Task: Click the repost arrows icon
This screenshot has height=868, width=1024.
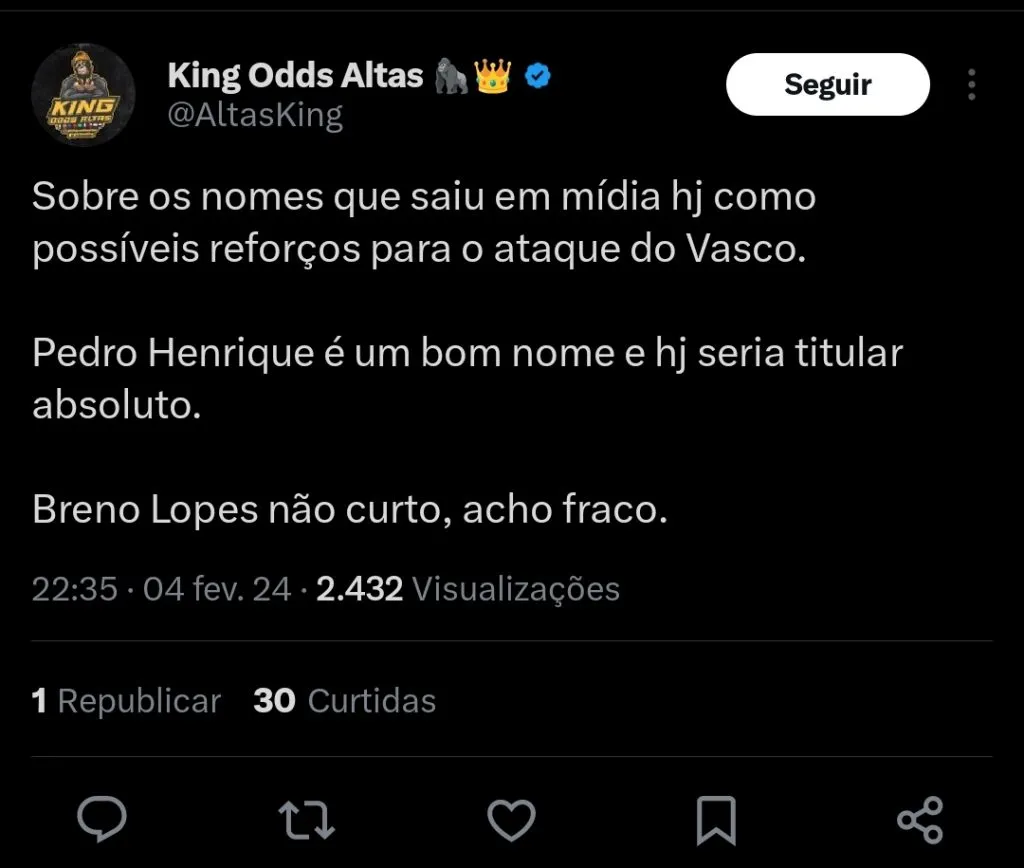Action: (306, 820)
